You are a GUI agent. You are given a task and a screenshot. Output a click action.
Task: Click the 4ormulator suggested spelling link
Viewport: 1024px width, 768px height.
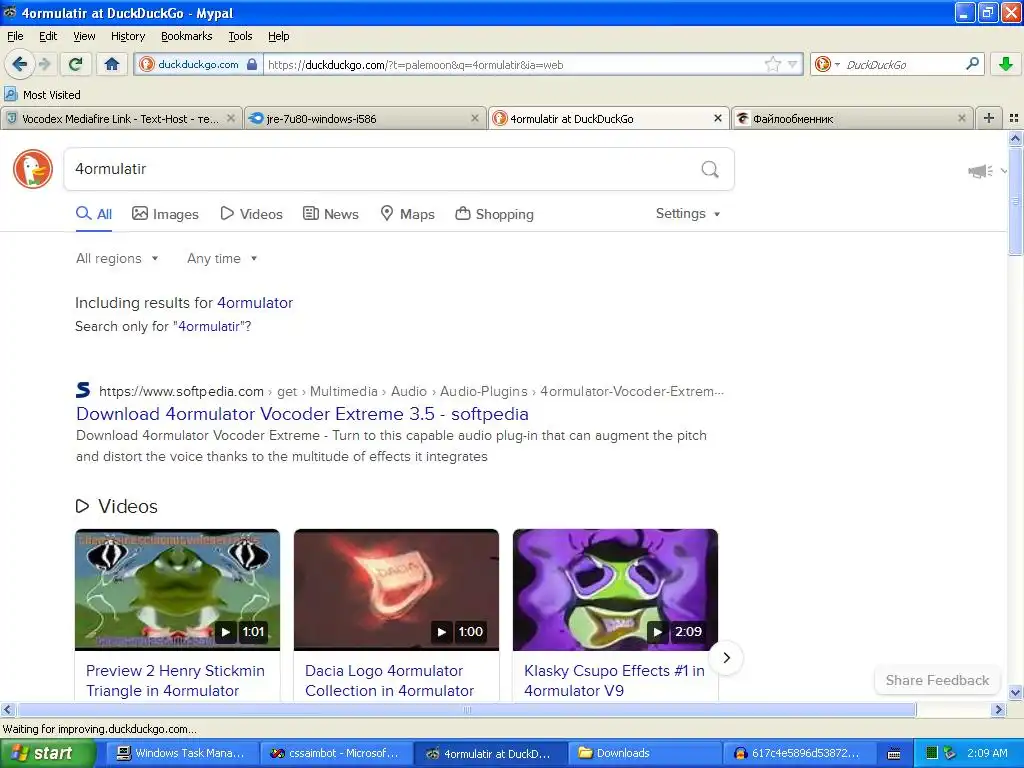click(255, 303)
